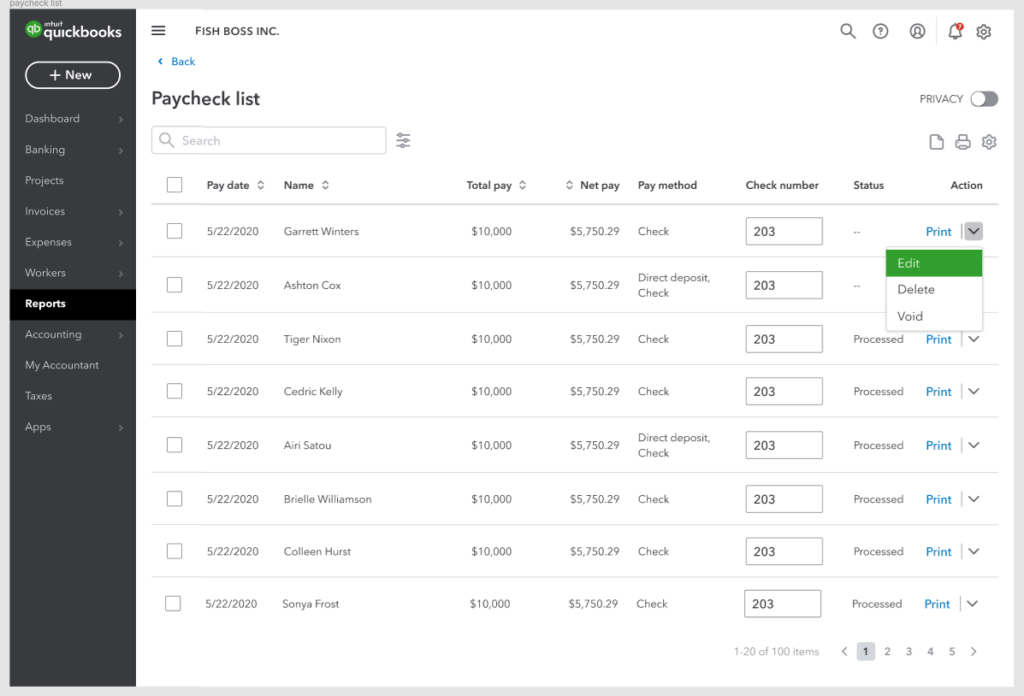Viewport: 1024px width, 696px height.
Task: Print the Garrett Winters paycheck
Action: (x=938, y=231)
